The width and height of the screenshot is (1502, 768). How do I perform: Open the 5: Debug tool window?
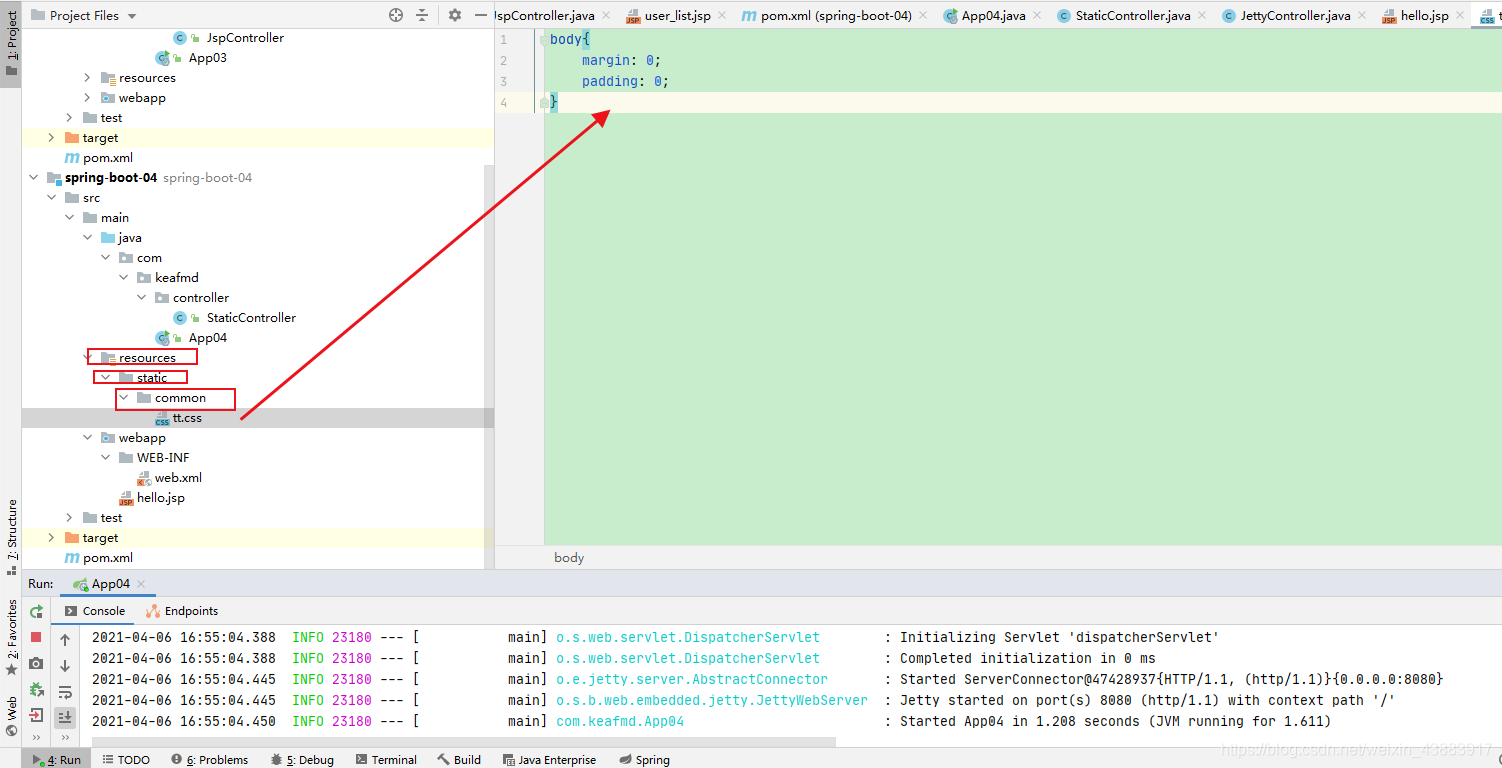(x=302, y=760)
